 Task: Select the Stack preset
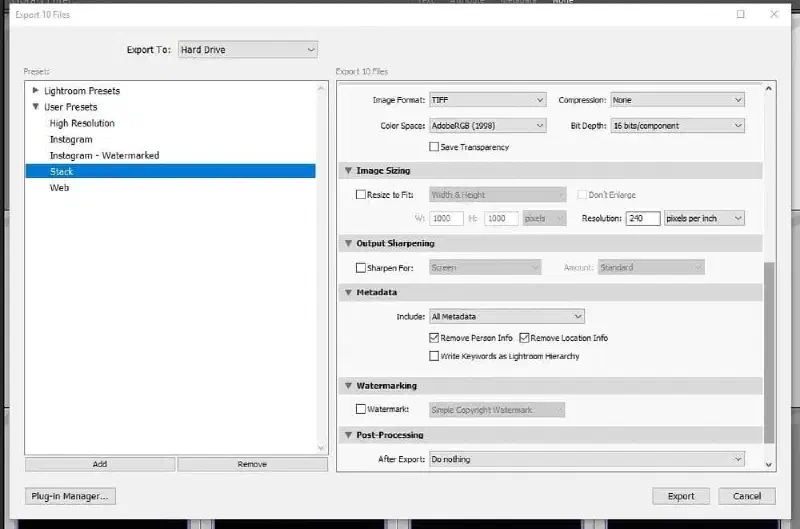coord(170,171)
